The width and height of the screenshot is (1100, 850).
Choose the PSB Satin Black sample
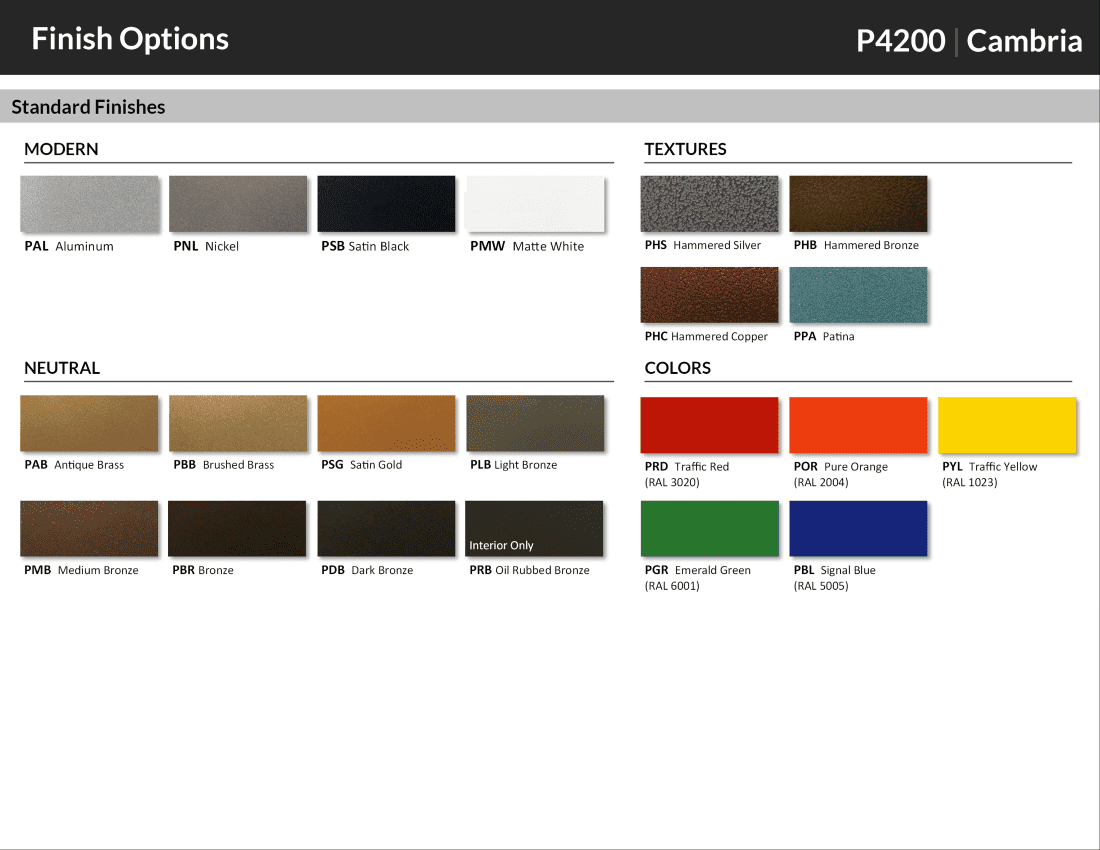point(386,202)
